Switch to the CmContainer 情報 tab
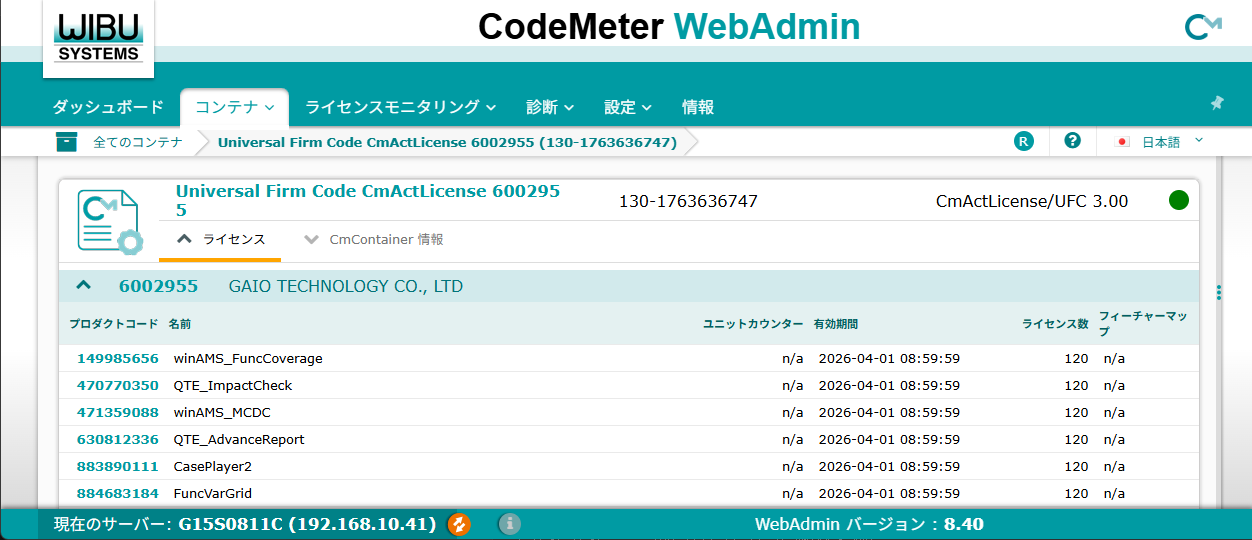The width and height of the screenshot is (1252, 540). coord(374,240)
